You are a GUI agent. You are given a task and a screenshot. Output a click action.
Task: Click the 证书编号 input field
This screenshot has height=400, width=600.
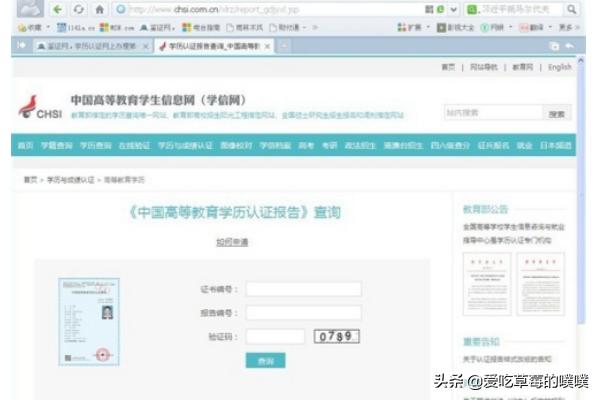point(303,289)
